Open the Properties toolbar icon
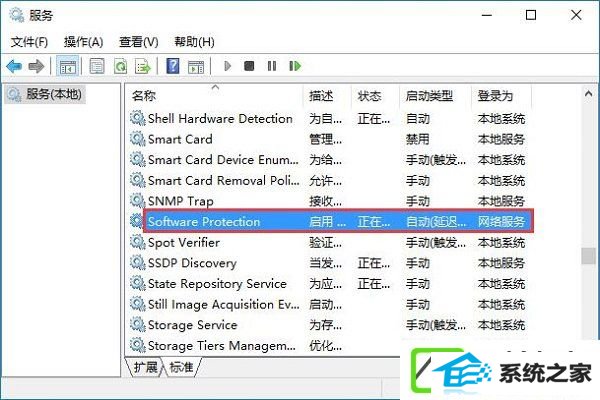 click(x=97, y=66)
